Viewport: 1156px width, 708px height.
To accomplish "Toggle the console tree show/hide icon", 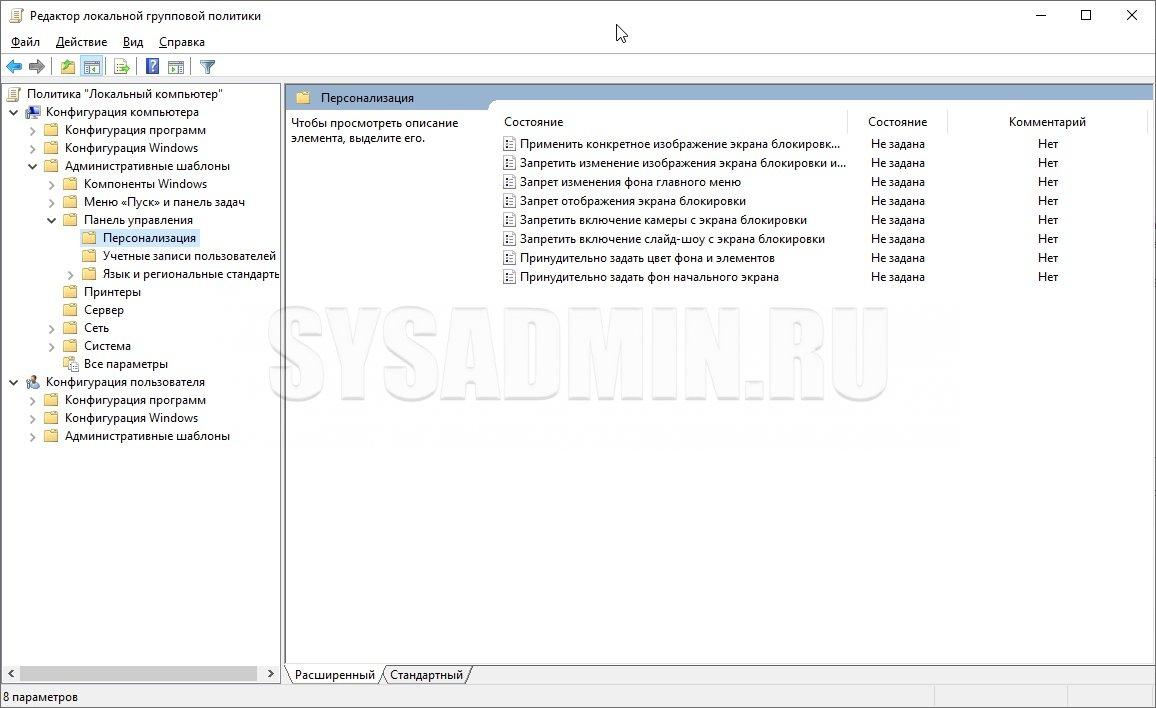I will tap(91, 67).
